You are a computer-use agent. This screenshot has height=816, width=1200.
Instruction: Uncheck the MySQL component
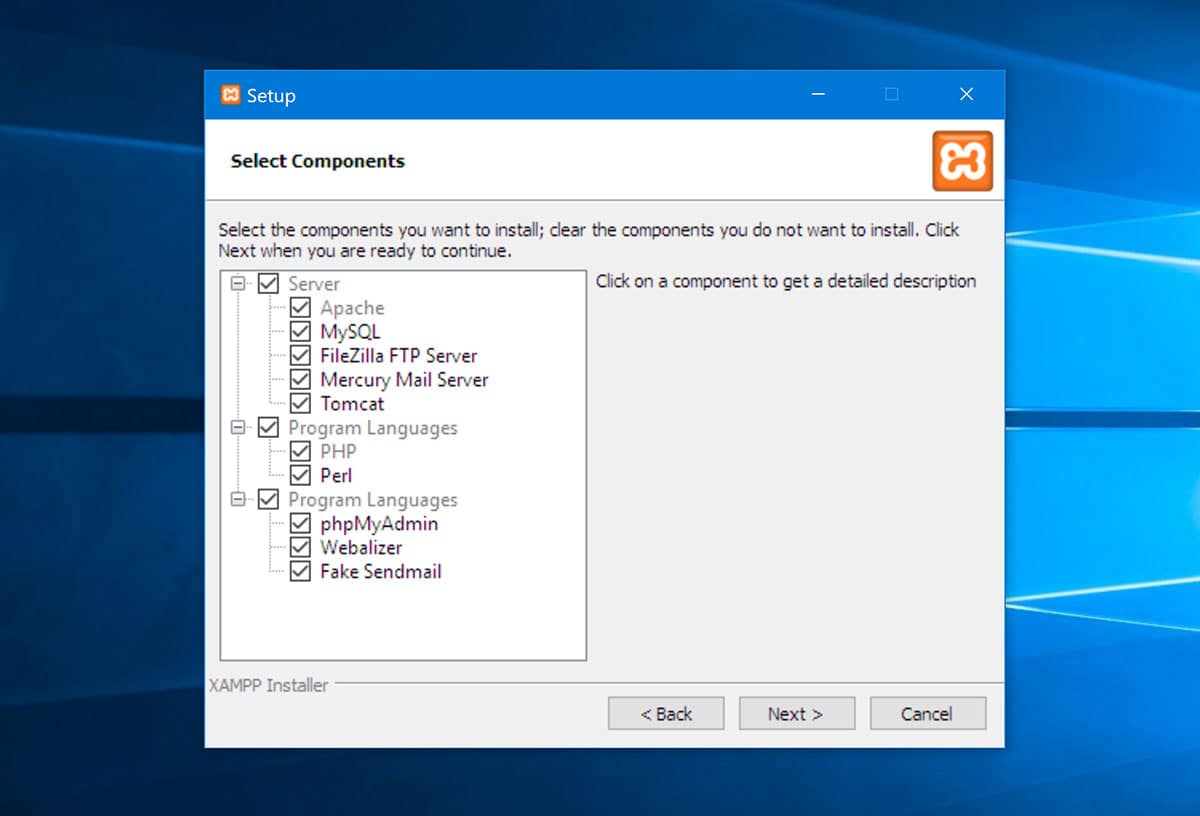coord(300,332)
